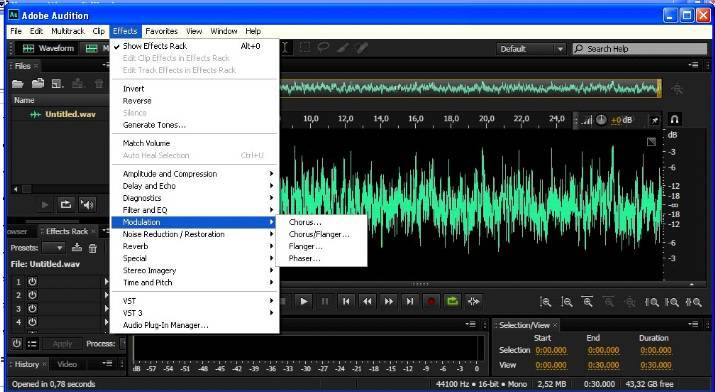Click the waveform overview navigator bar
715x392 pixels.
click(x=470, y=88)
